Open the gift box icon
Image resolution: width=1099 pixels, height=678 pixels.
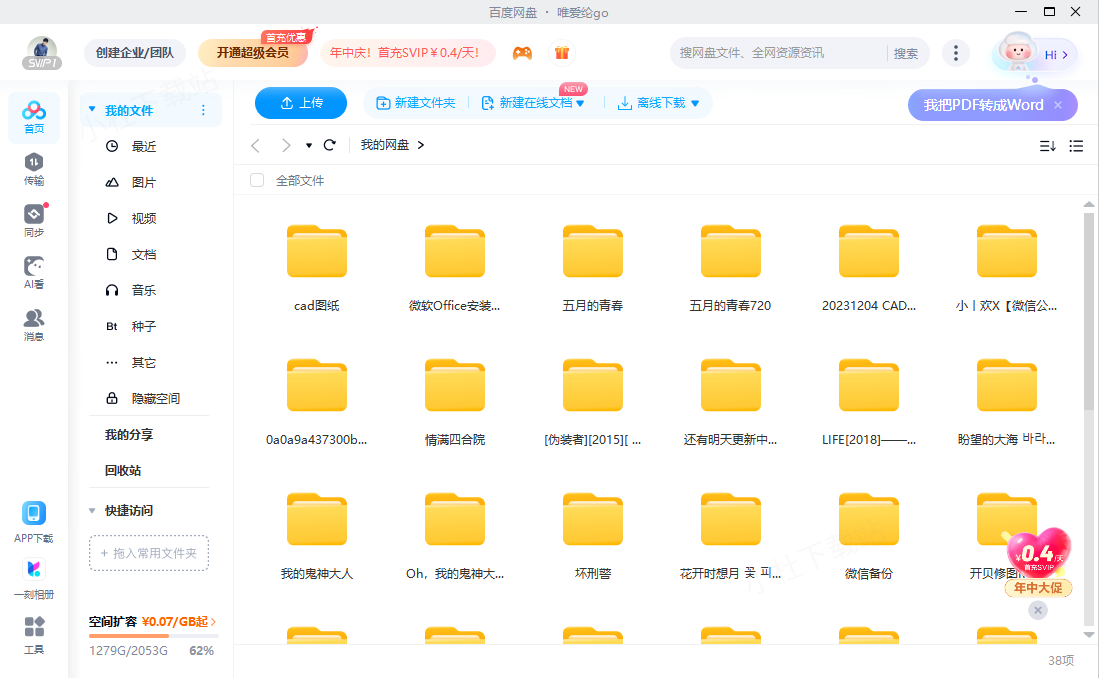561,53
